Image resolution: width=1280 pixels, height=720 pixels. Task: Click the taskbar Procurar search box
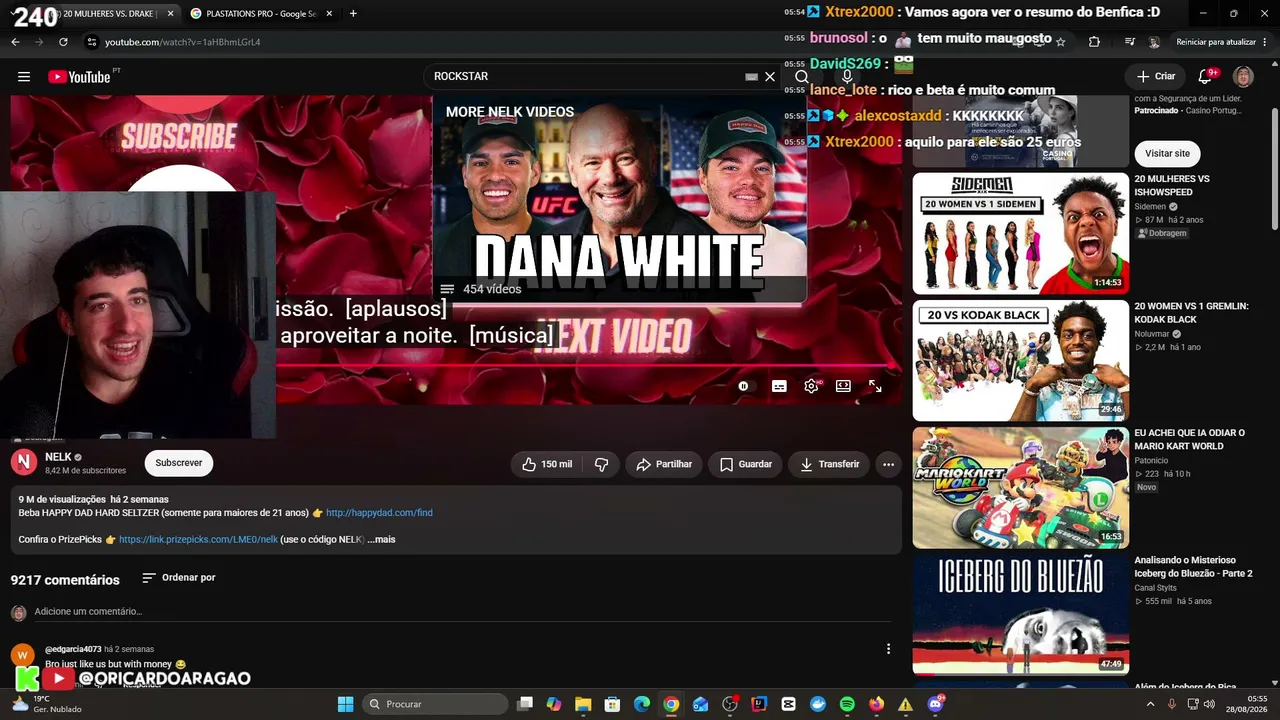point(436,704)
